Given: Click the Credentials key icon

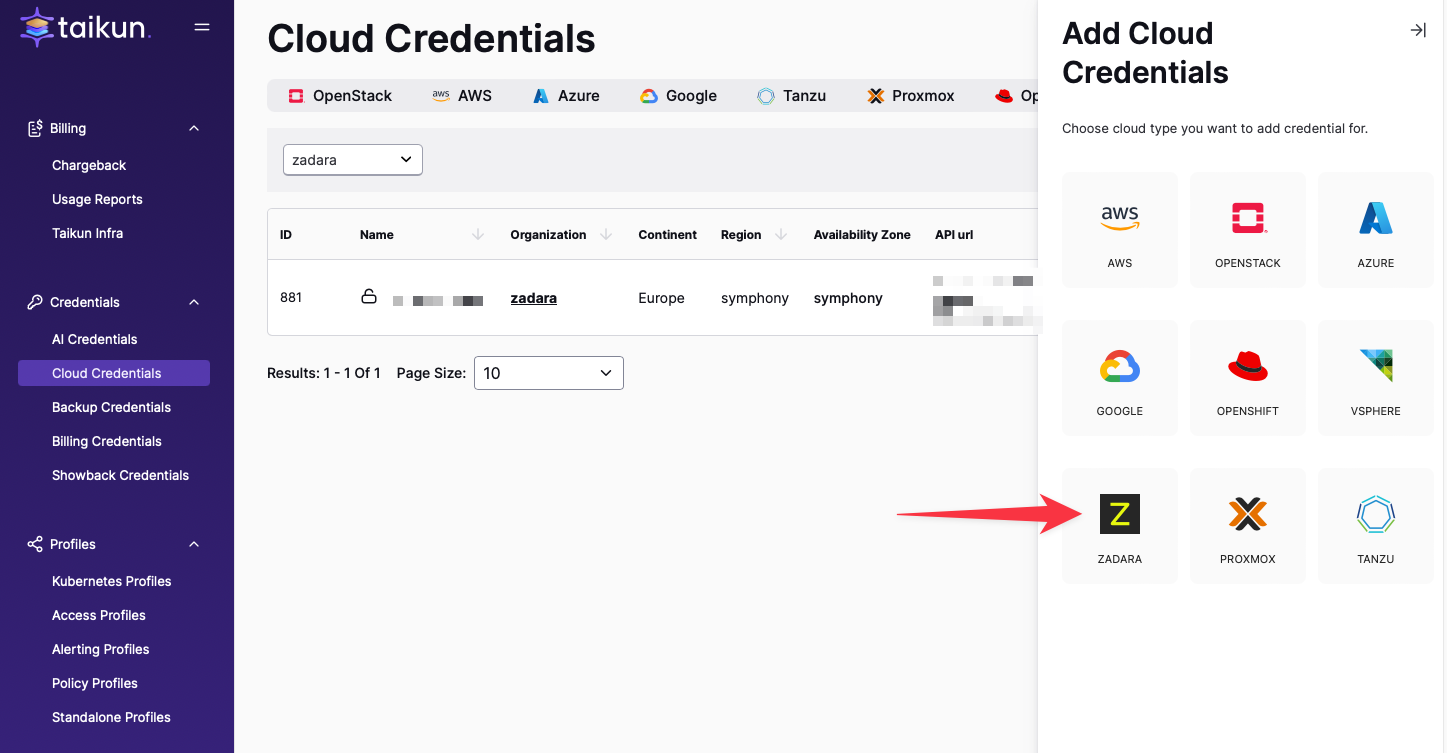Looking at the screenshot, I should click(x=35, y=302).
